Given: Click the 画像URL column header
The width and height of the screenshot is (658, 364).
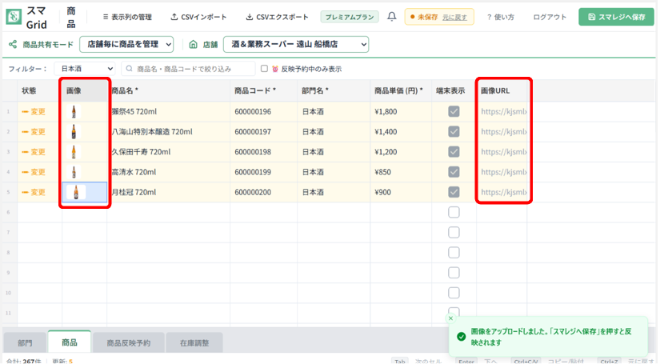Looking at the screenshot, I should click(501, 90).
